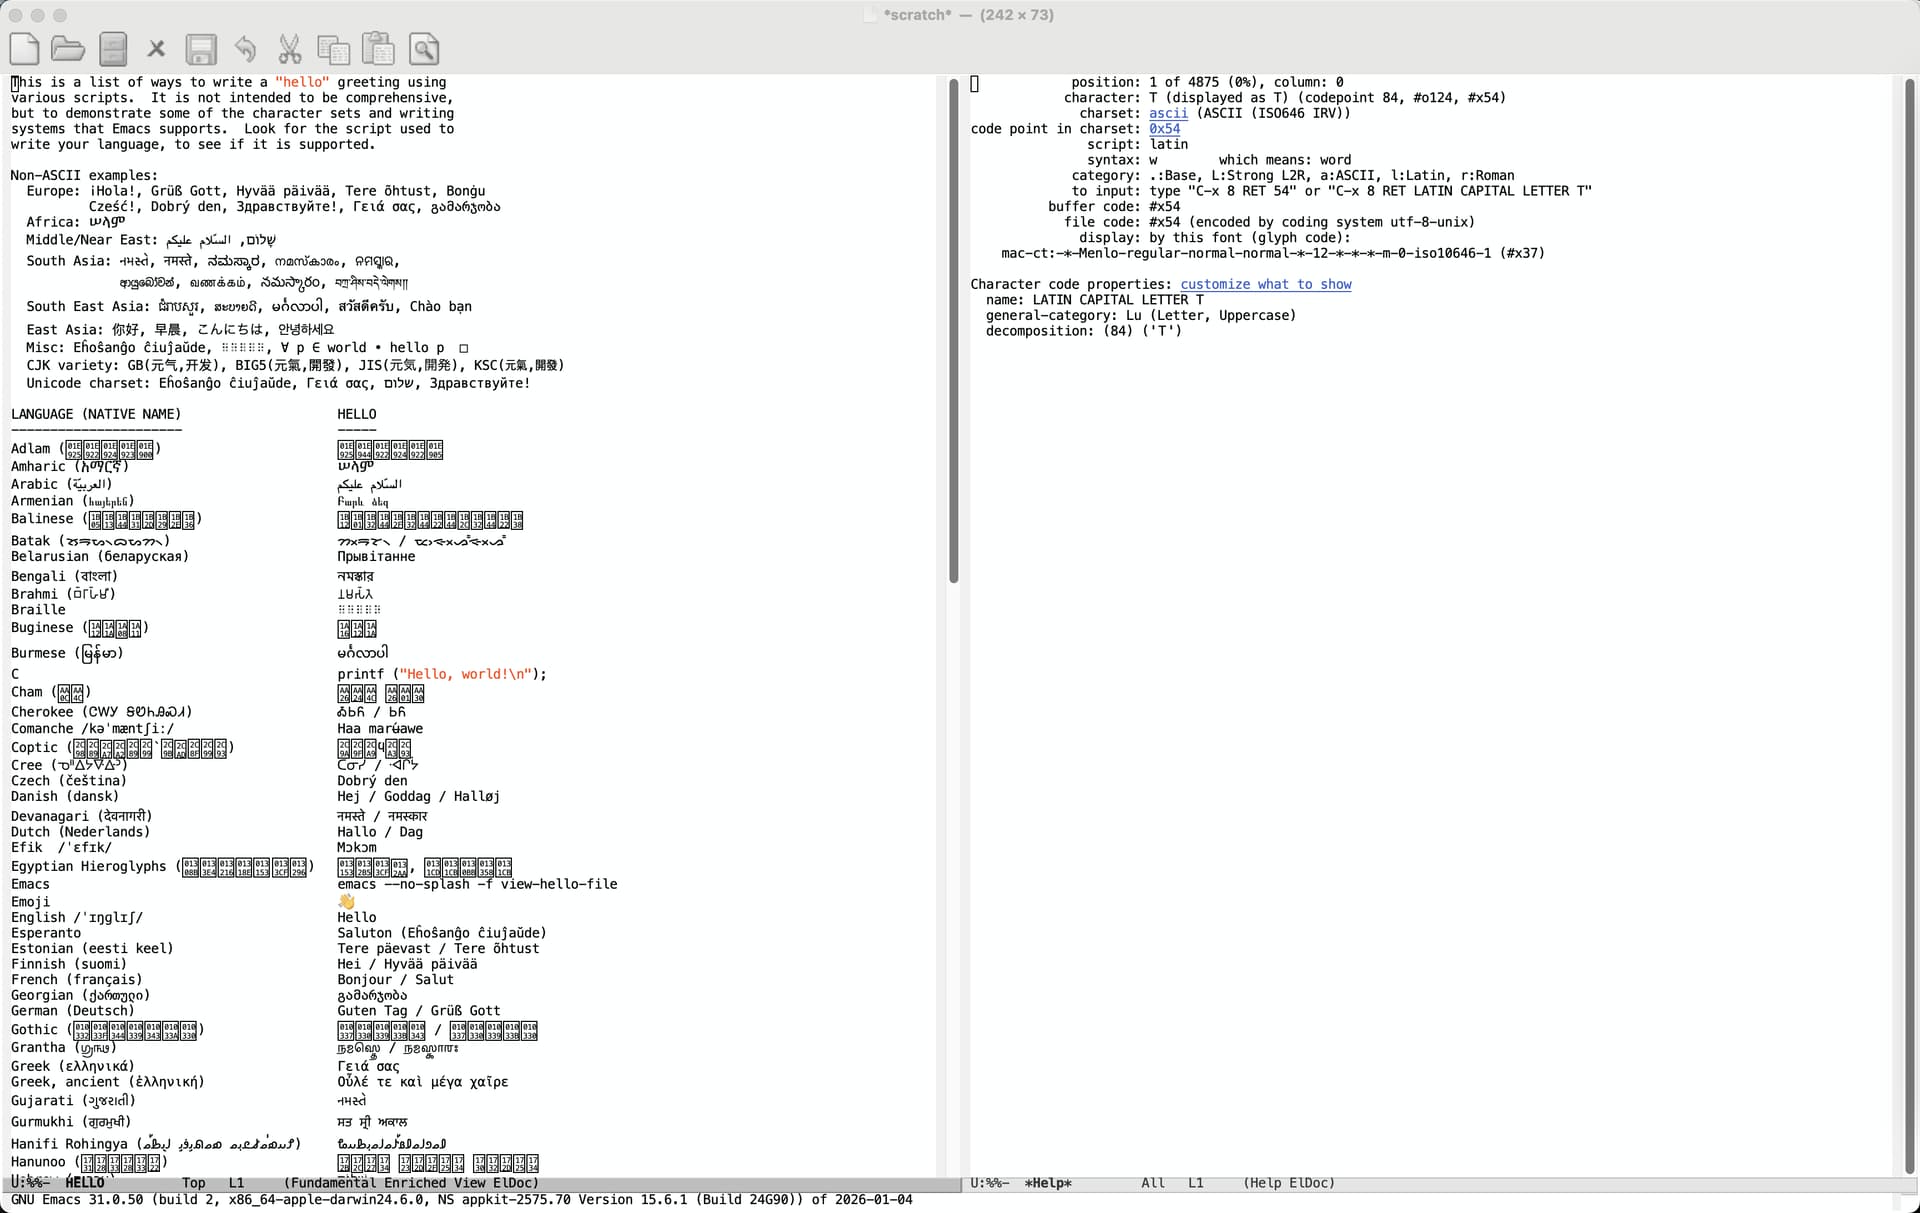Screen dimensions: 1920x1213
Task: Save the buffer with the floppy disk icon
Action: coord(201,48)
